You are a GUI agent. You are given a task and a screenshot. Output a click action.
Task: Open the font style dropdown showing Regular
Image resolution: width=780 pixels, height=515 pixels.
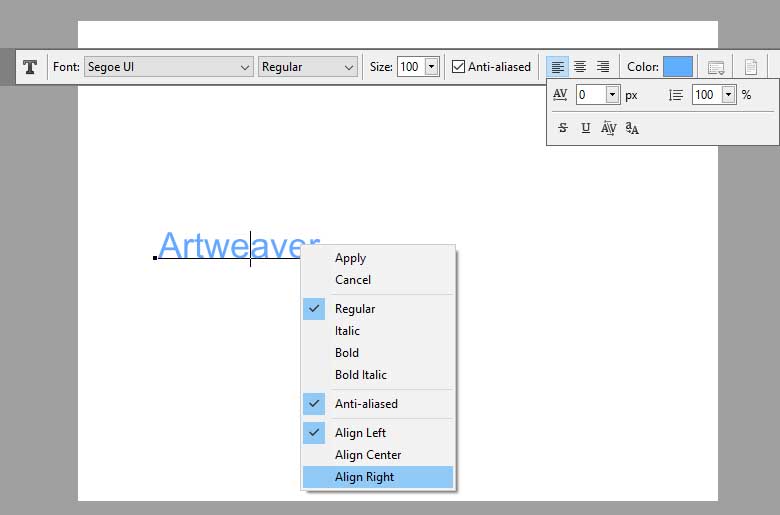(x=307, y=67)
